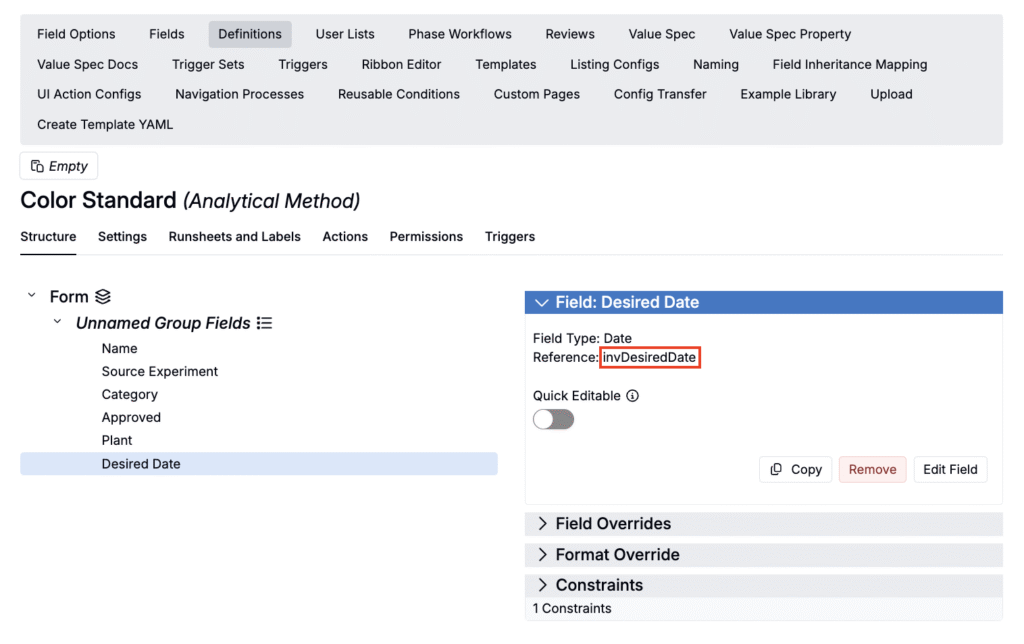Collapse the Form tree node
This screenshot has width=1024, height=644.
[x=32, y=297]
